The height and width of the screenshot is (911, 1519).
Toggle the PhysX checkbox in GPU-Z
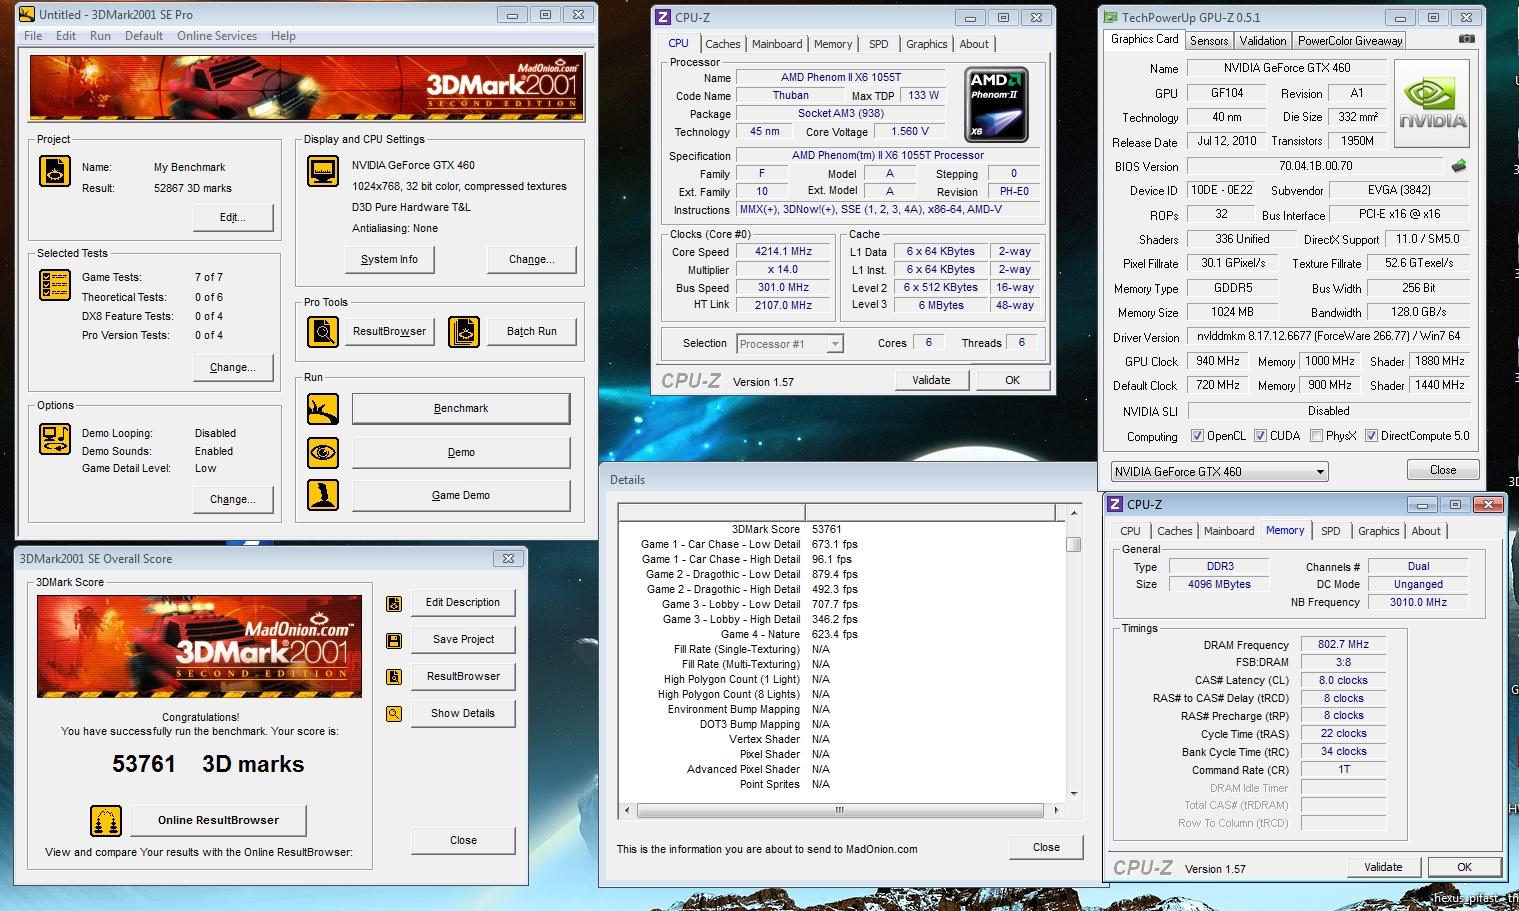tap(1316, 436)
